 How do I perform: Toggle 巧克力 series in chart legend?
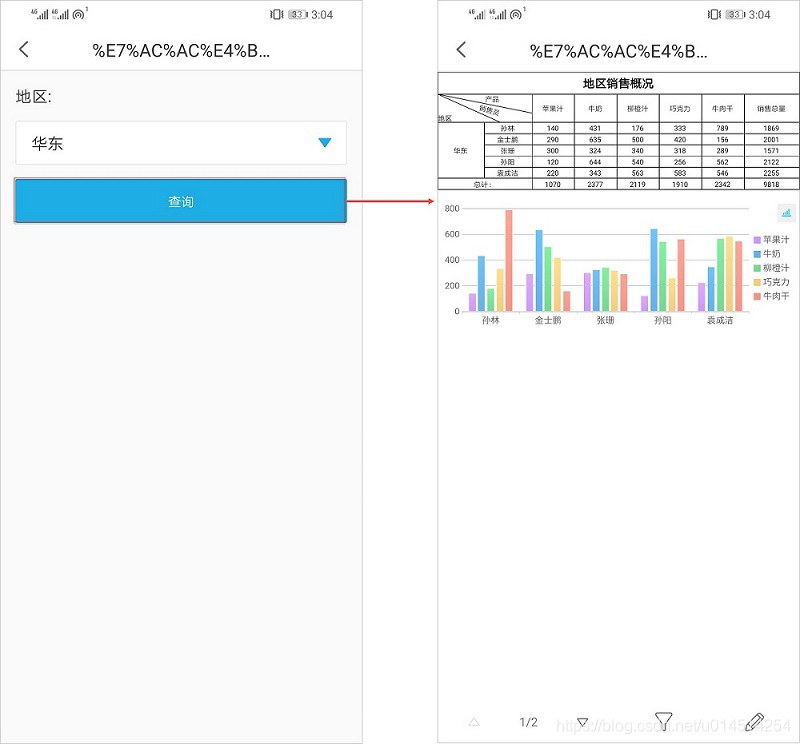click(771, 282)
